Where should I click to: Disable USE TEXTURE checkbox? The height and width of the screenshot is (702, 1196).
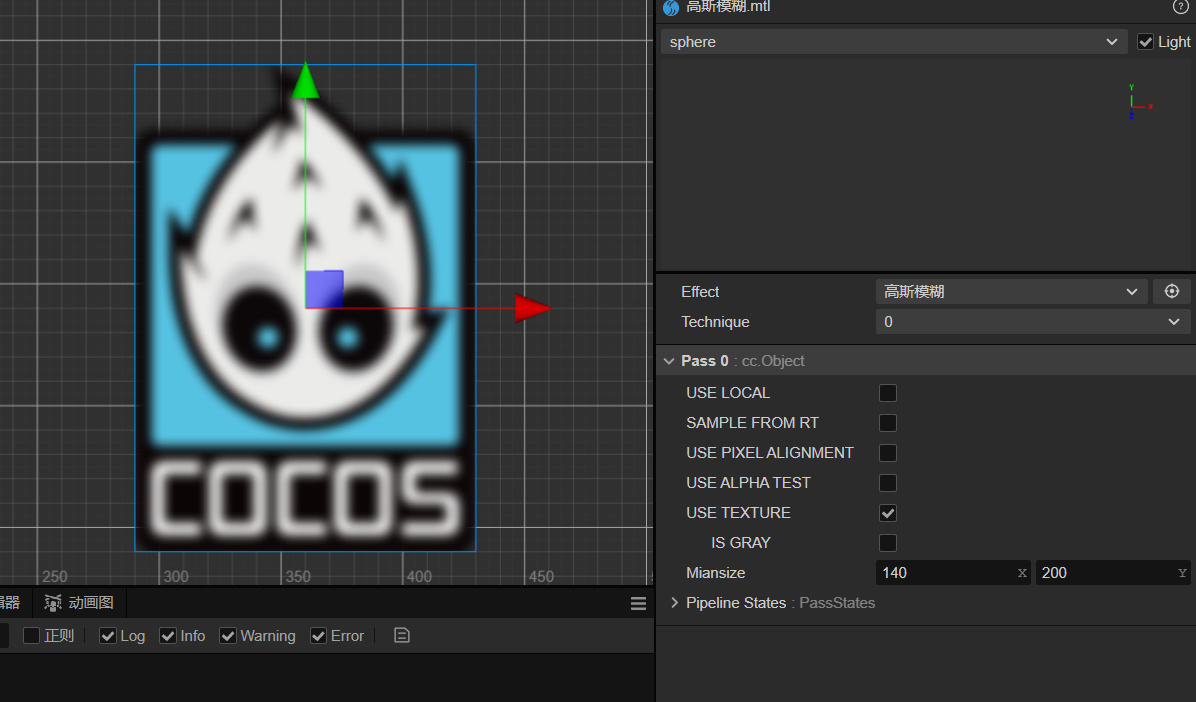tap(888, 513)
